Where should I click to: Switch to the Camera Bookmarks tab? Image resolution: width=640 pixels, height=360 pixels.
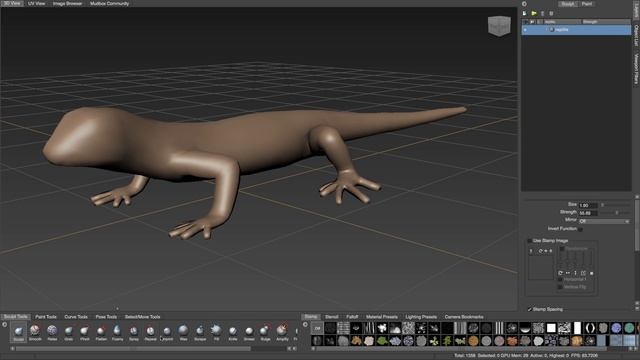point(464,317)
